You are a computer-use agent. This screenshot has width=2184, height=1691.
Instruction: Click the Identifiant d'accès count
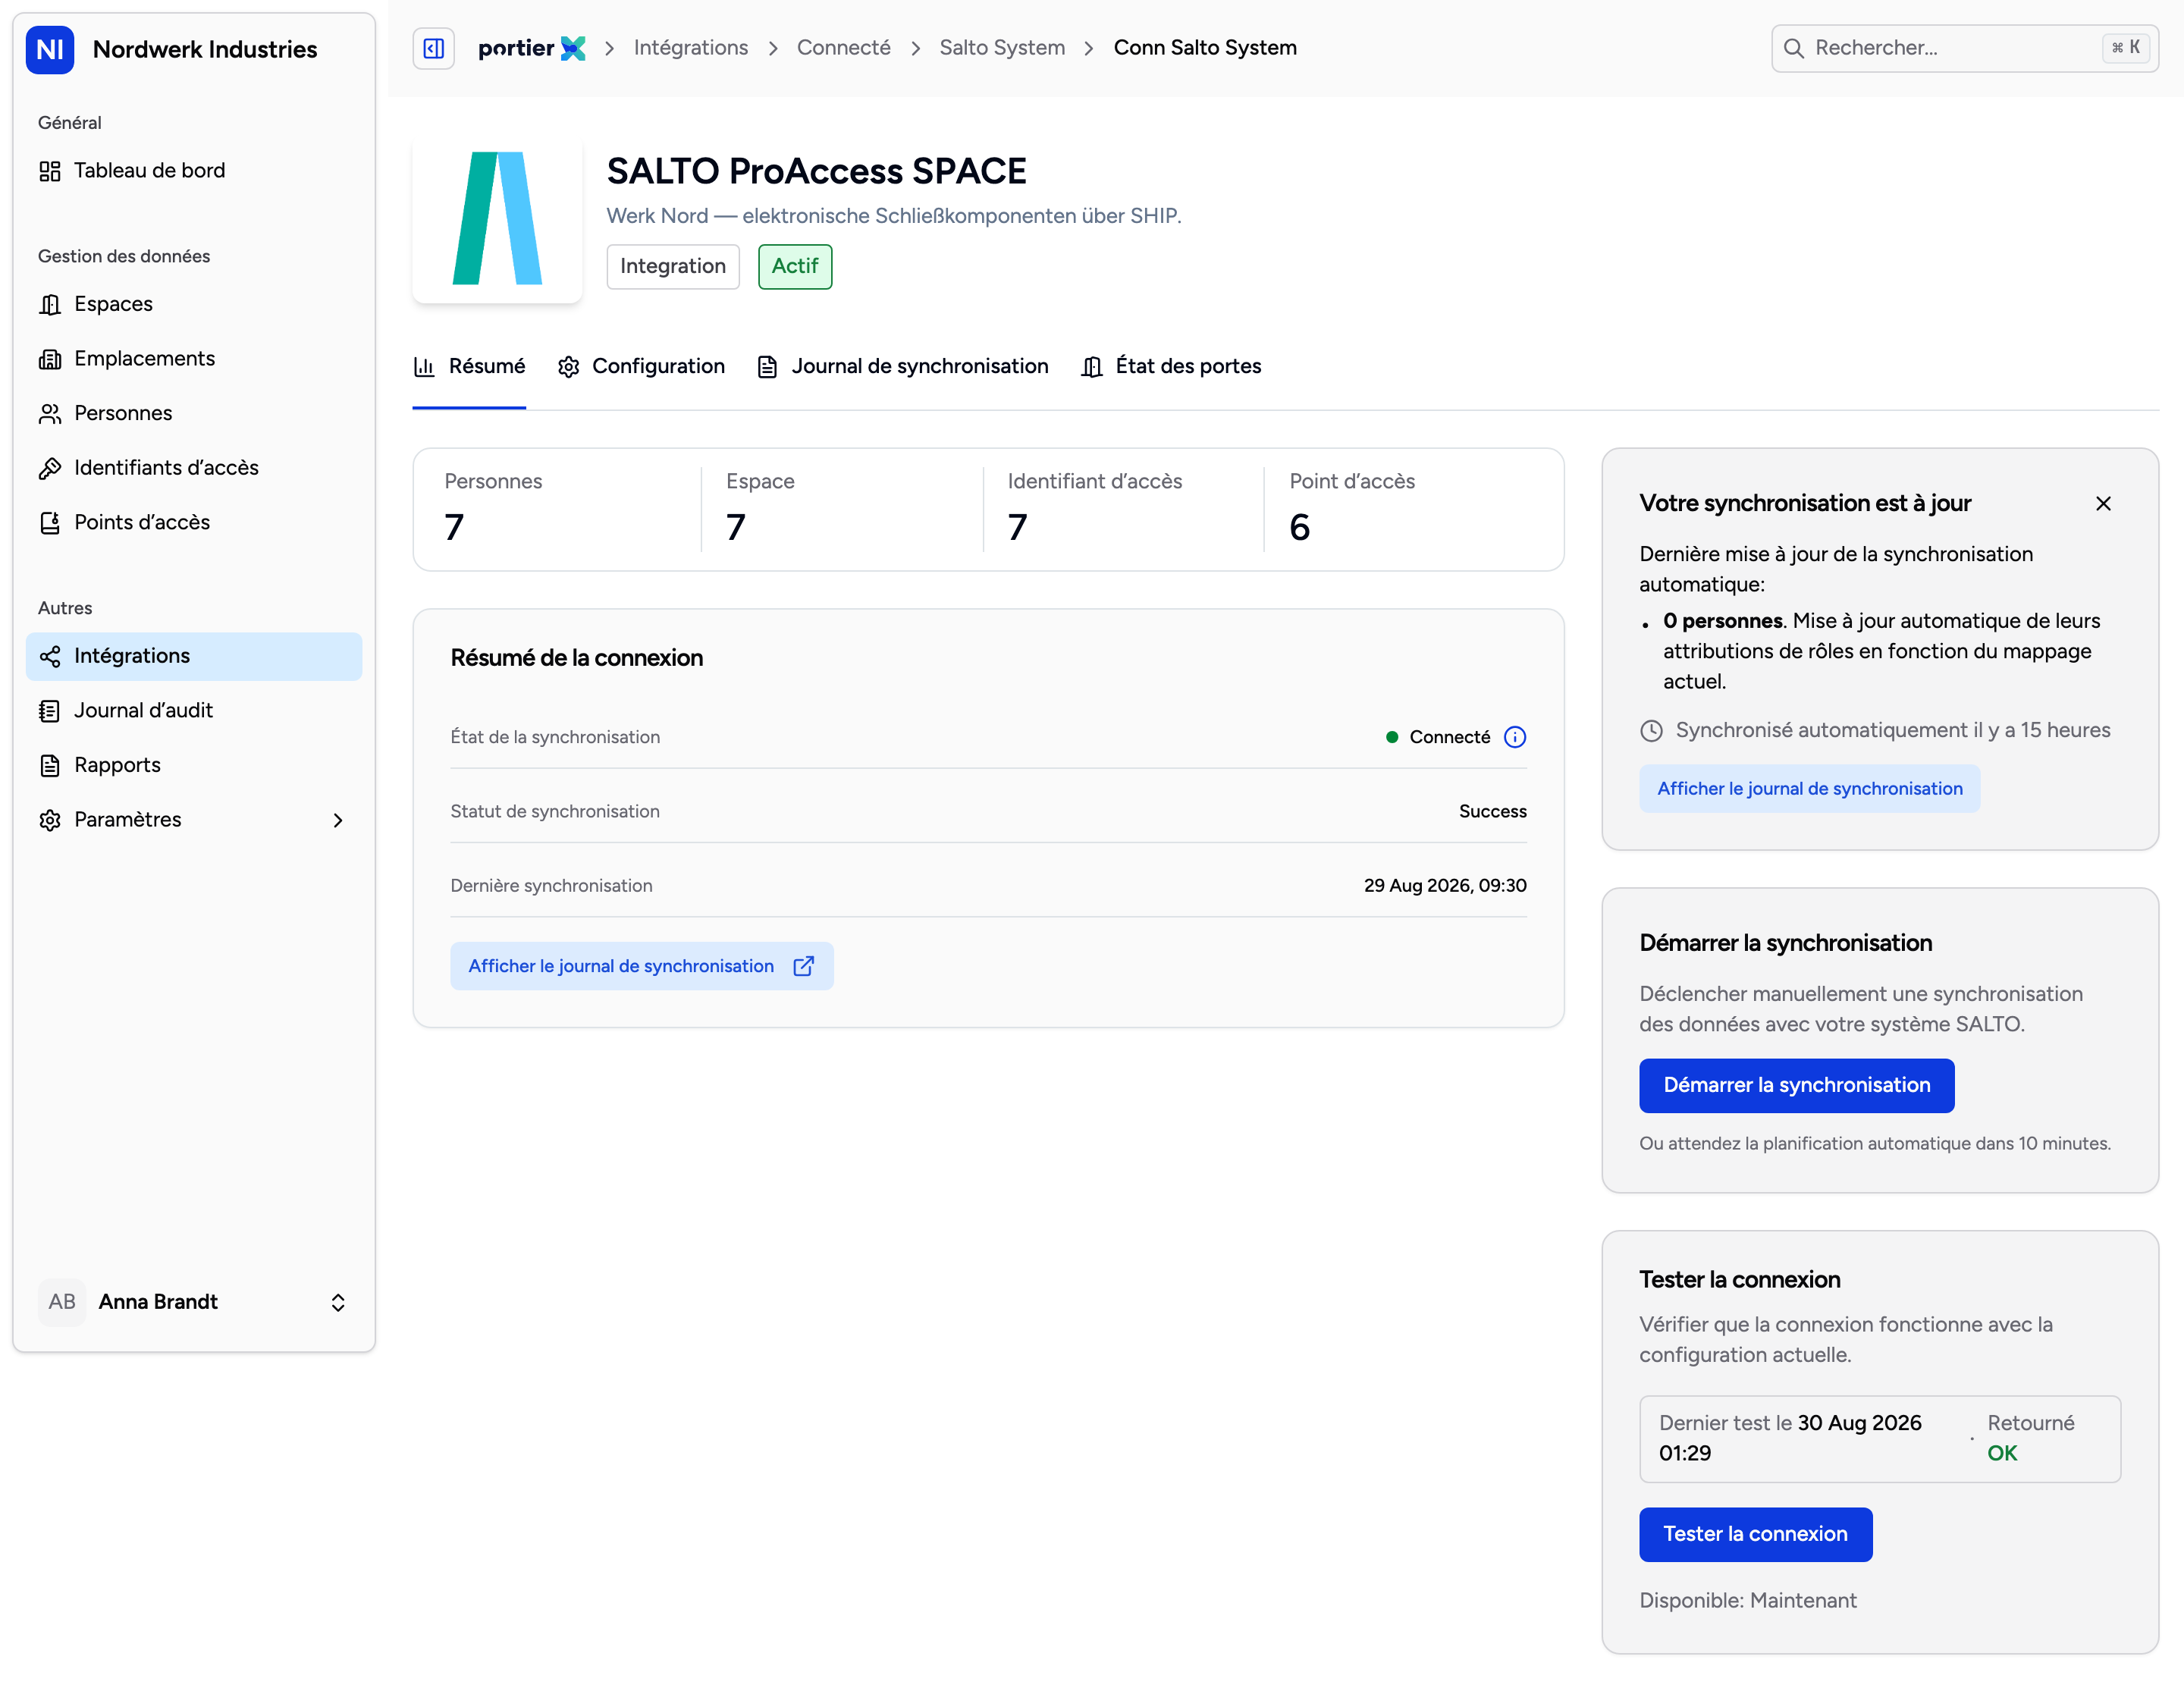coord(1018,528)
